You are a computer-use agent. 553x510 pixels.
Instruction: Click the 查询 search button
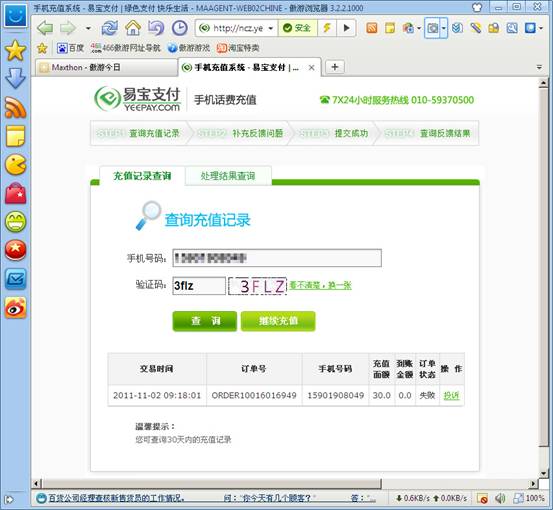pos(205,321)
